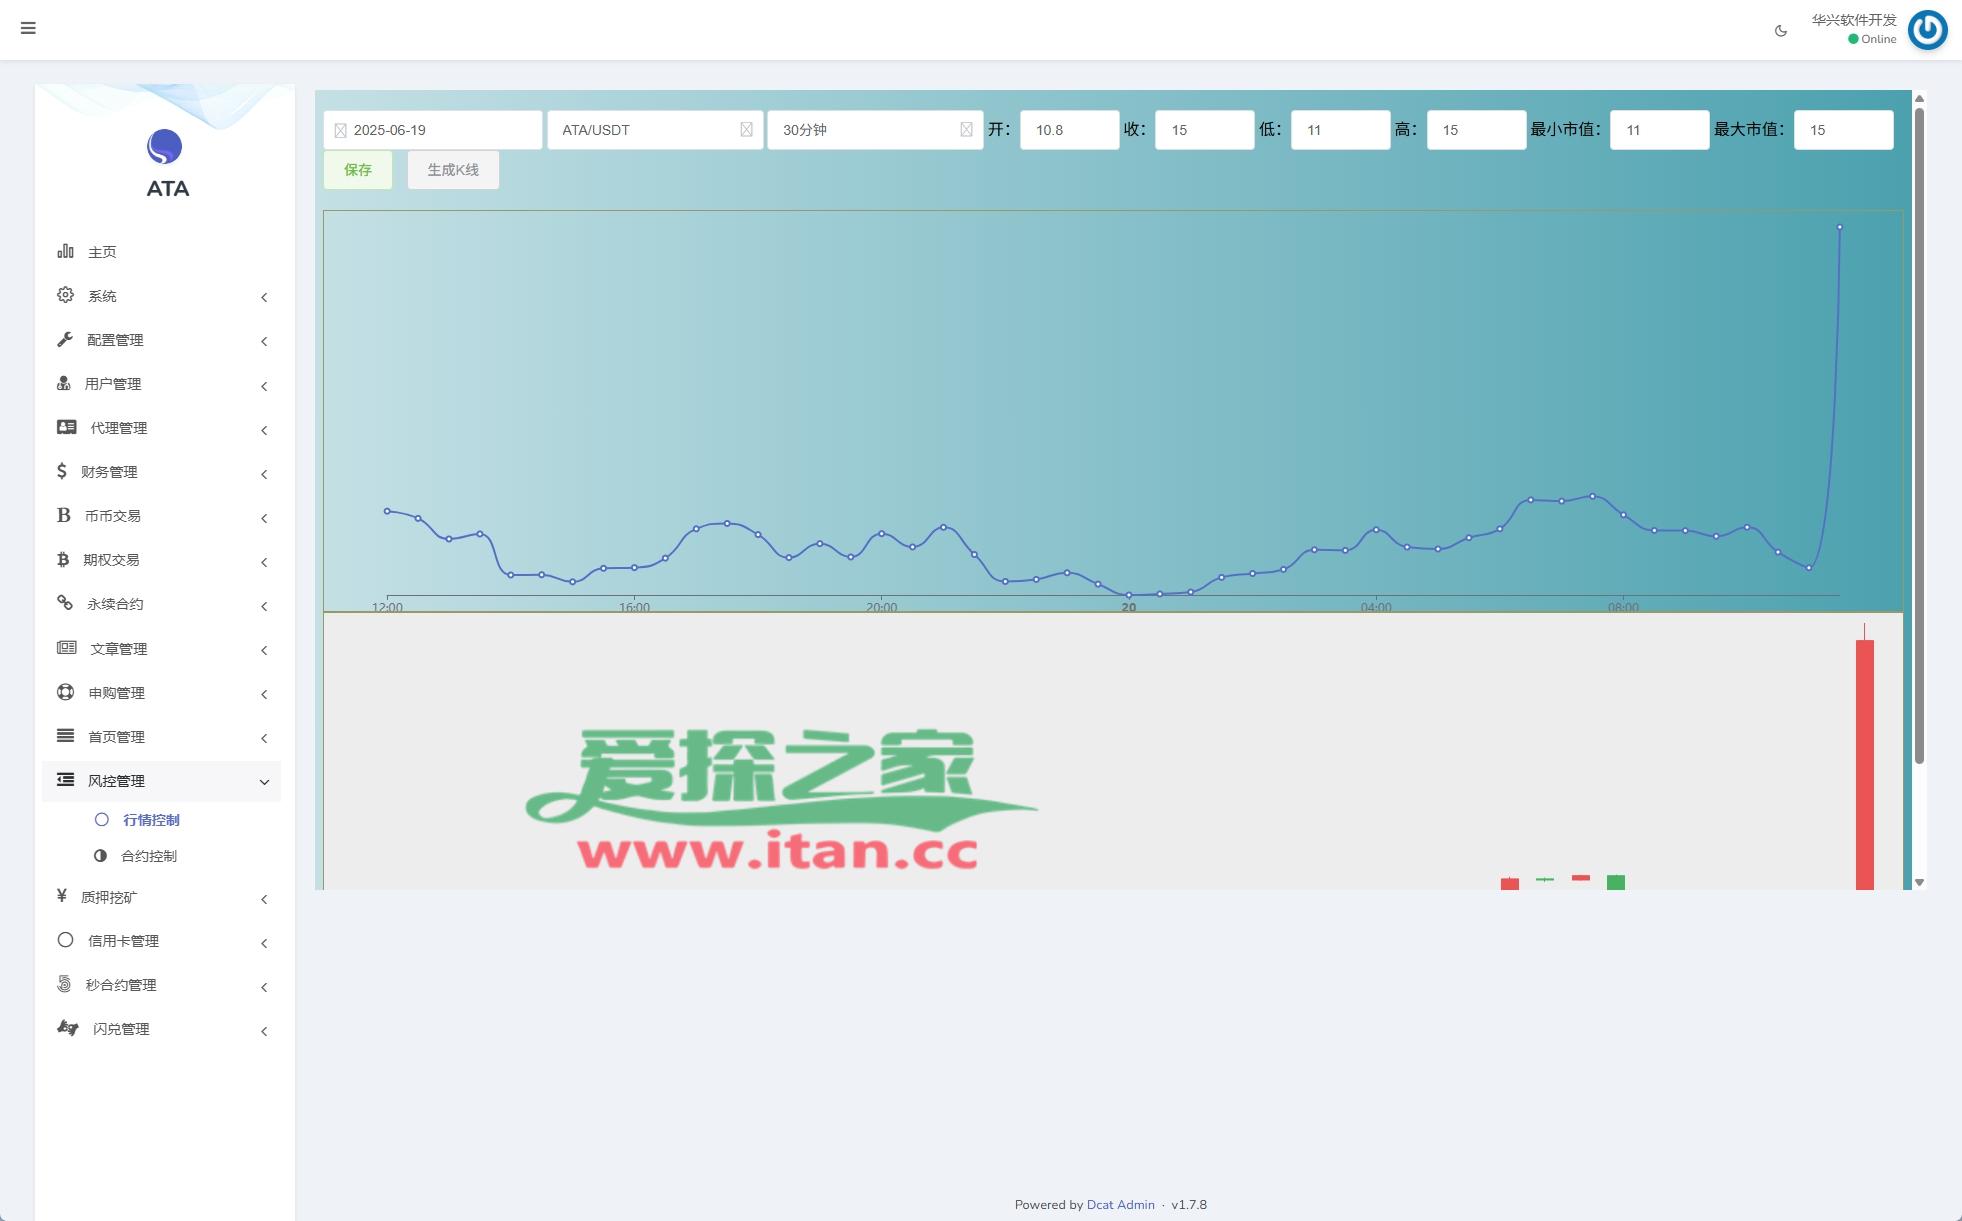Click the 配置管理 wrench icon
Image resolution: width=1962 pixels, height=1221 pixels.
tap(65, 339)
